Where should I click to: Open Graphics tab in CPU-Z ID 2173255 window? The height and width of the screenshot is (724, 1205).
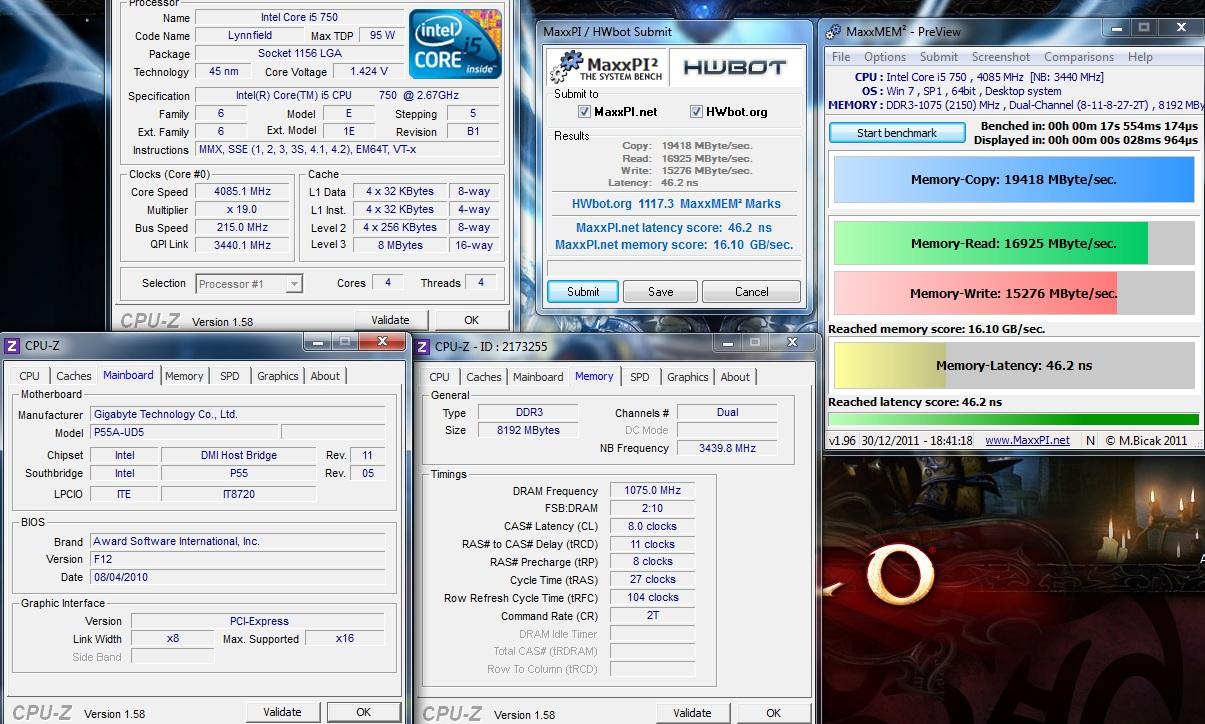(x=688, y=377)
